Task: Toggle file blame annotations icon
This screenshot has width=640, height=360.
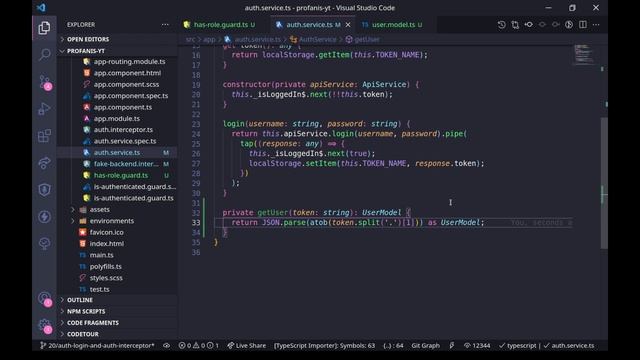Action: pos(569,25)
